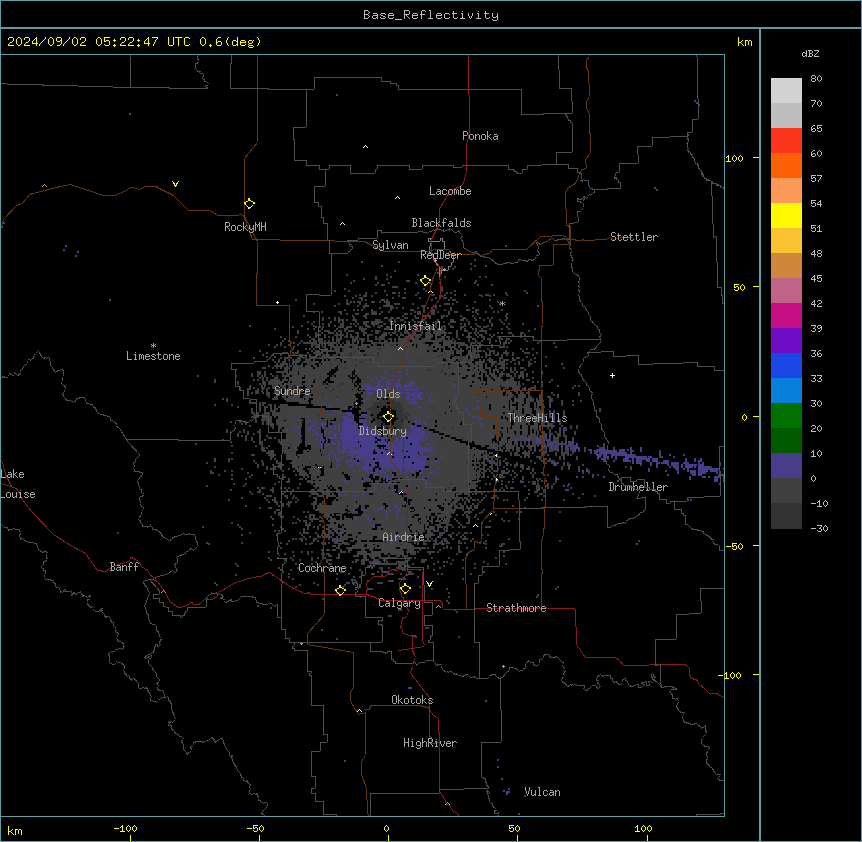
Task: Click the Okotoks label
Action: coord(412,700)
